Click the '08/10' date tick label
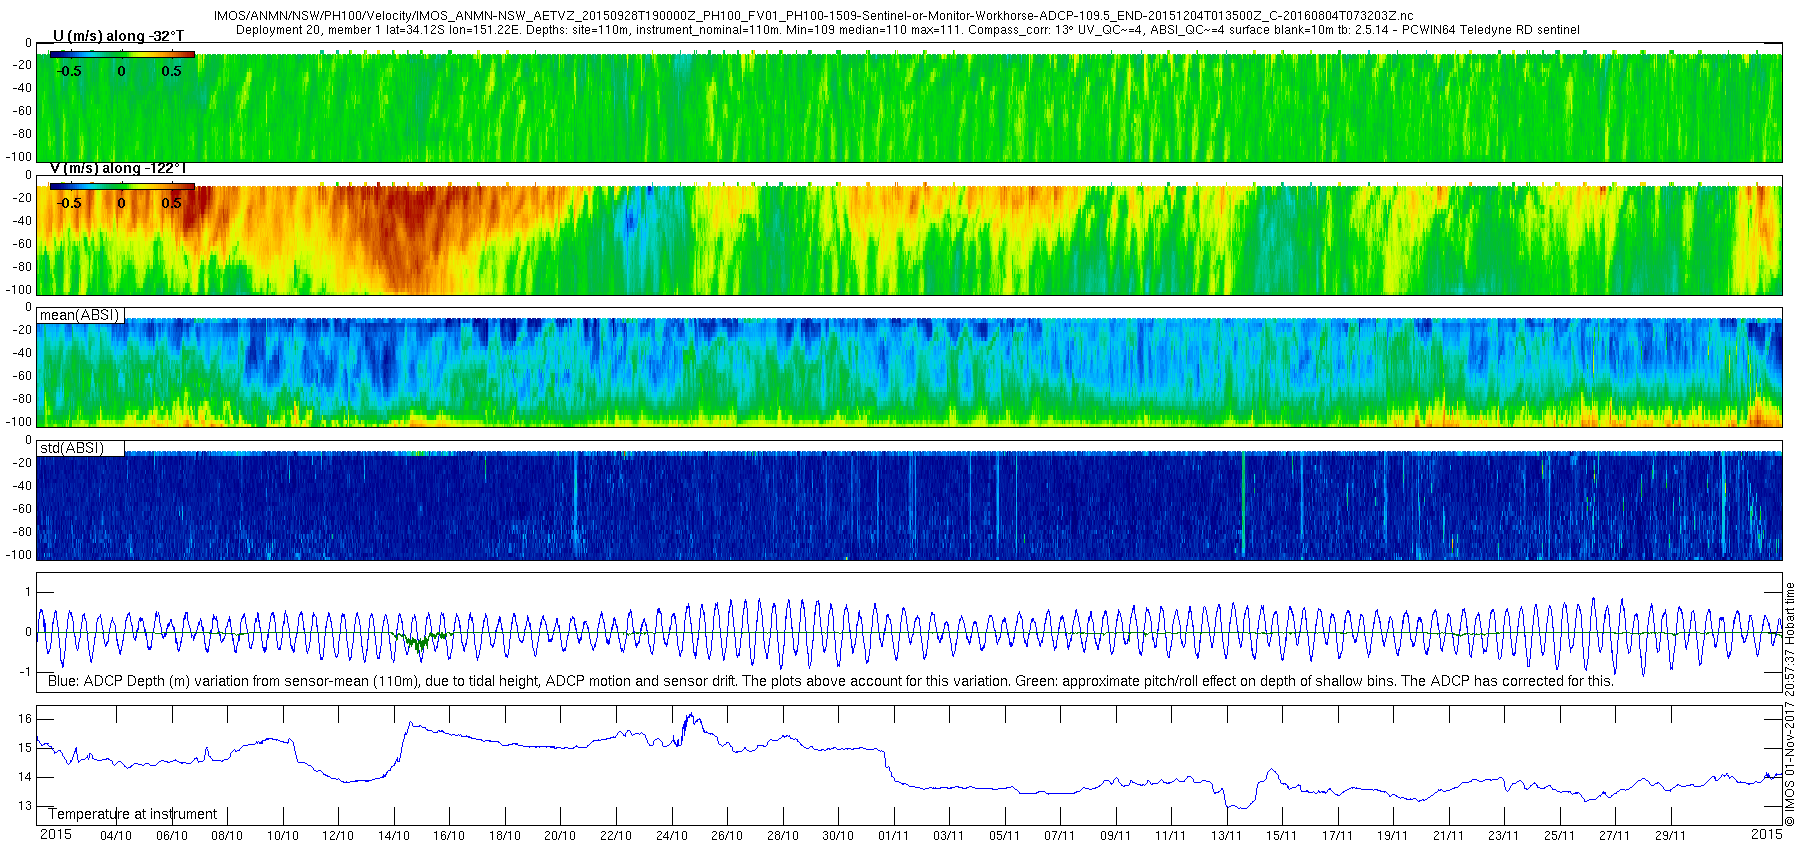The height and width of the screenshot is (850, 1800). pyautogui.click(x=227, y=836)
